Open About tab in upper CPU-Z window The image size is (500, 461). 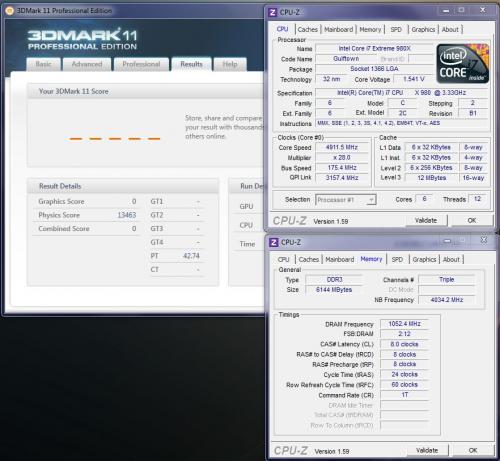[x=450, y=30]
